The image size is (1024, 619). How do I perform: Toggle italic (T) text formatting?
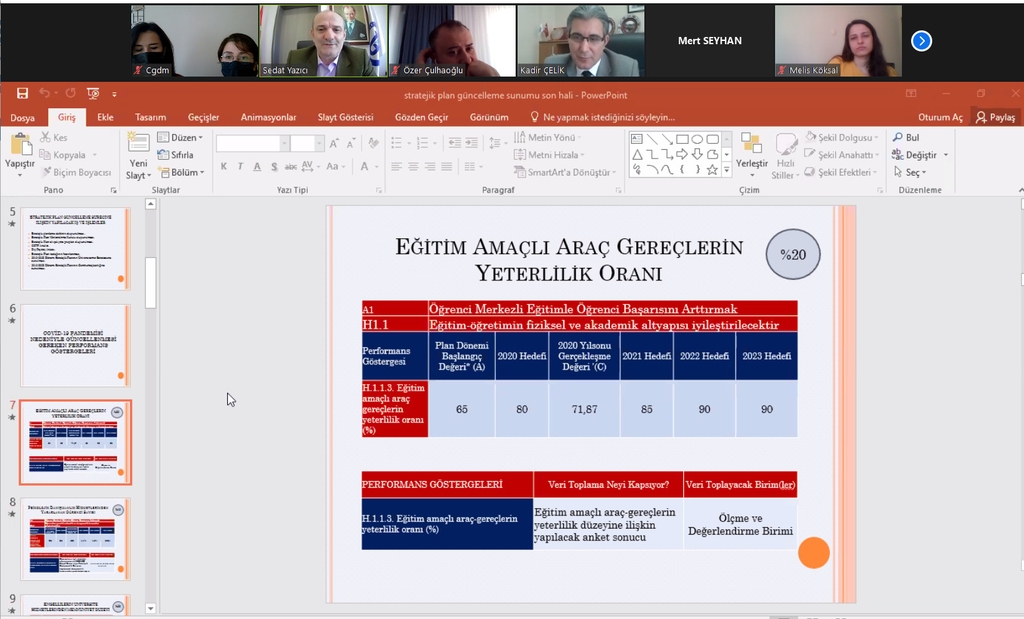pyautogui.click(x=241, y=166)
